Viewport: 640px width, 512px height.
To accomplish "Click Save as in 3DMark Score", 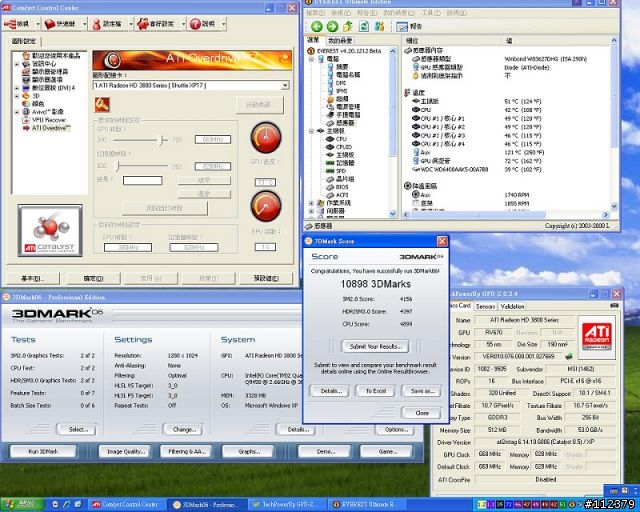I will coord(421,391).
